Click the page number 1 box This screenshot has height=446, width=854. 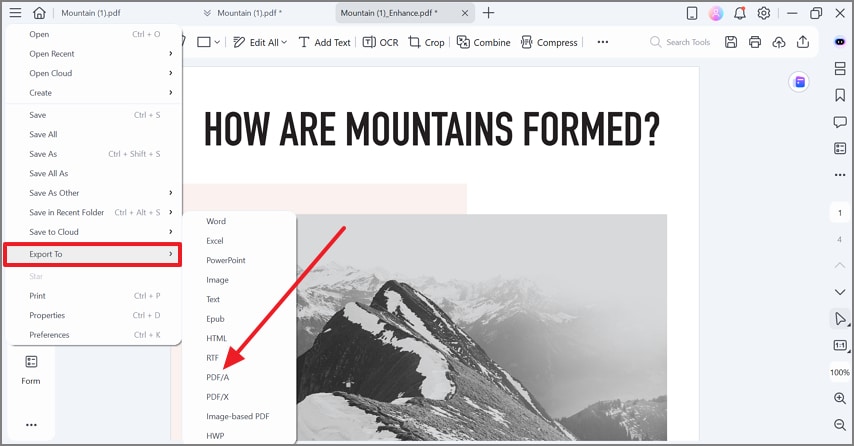839,213
